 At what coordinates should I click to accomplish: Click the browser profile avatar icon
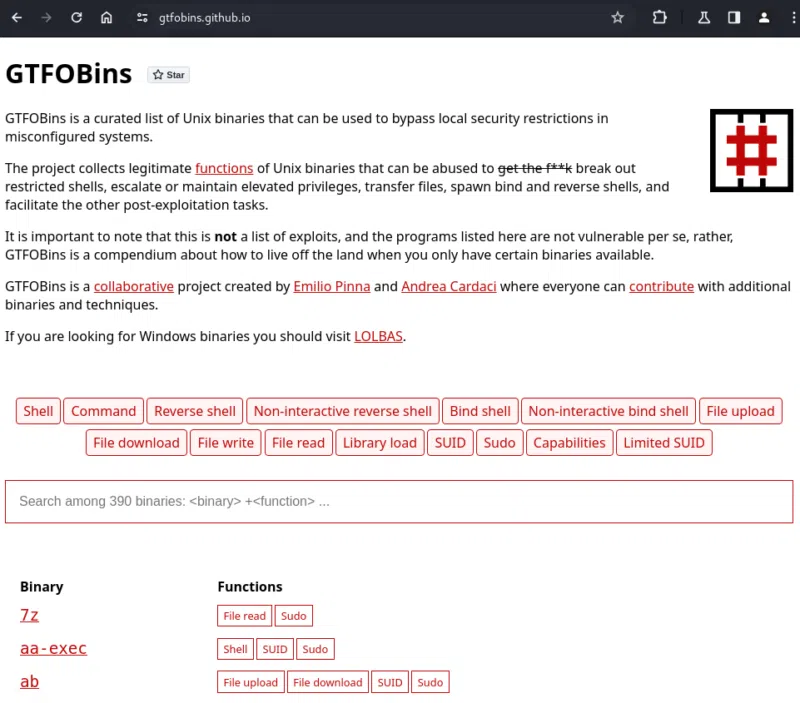pos(763,17)
